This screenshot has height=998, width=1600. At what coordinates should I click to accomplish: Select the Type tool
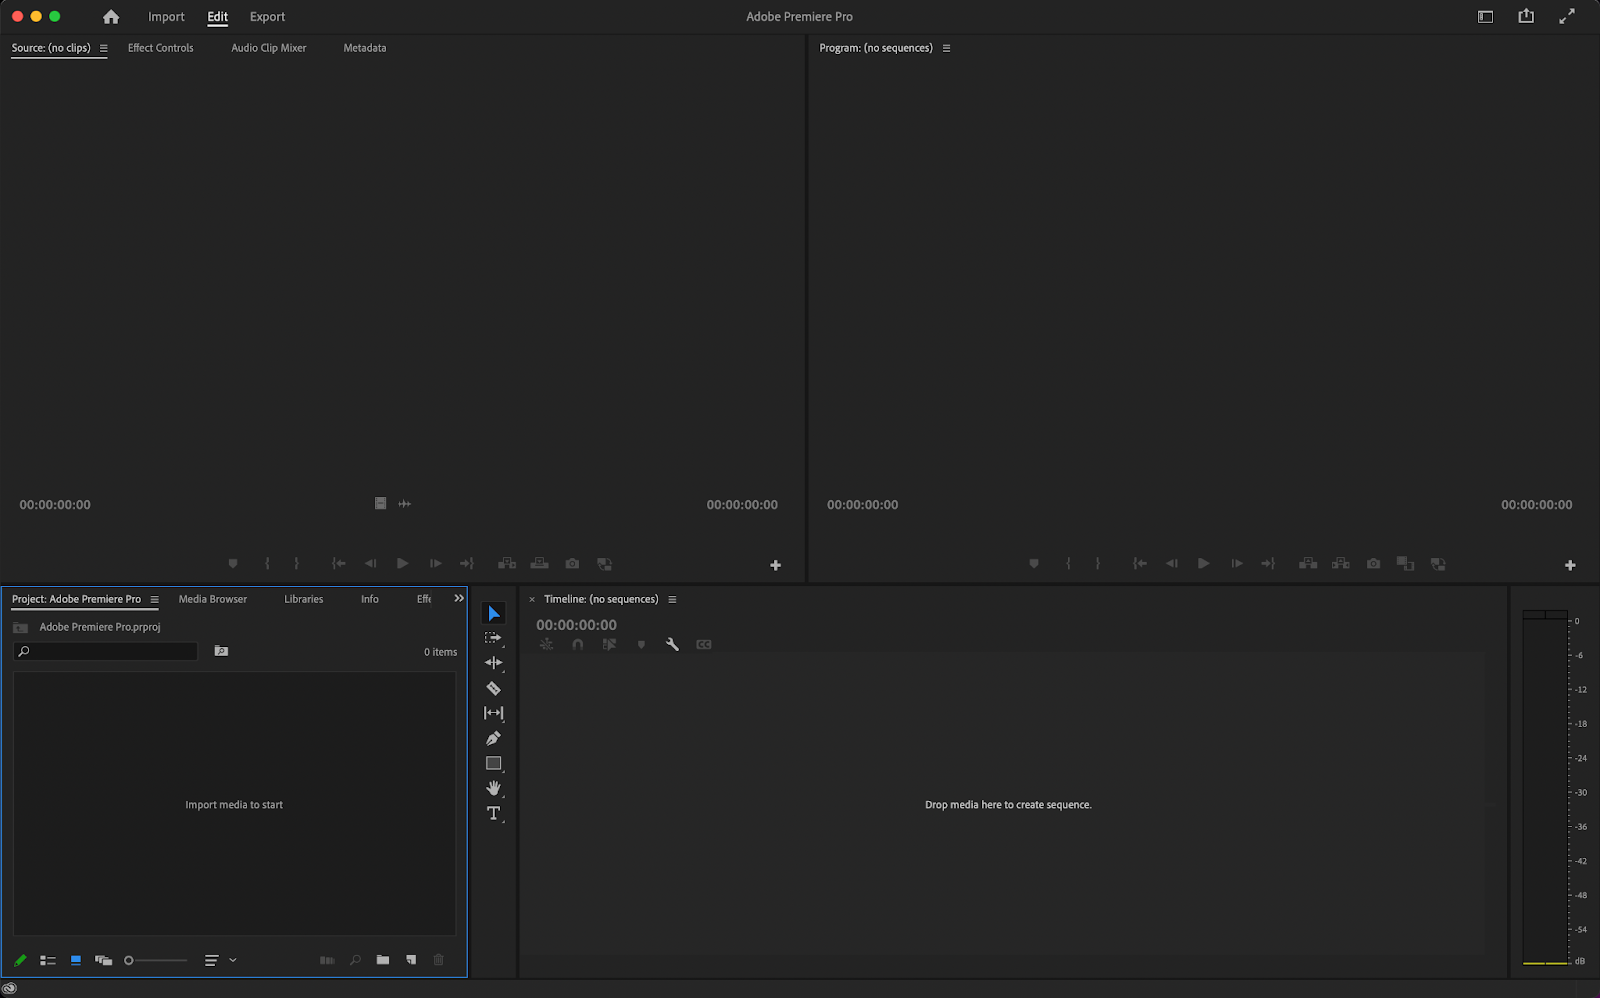click(x=493, y=813)
